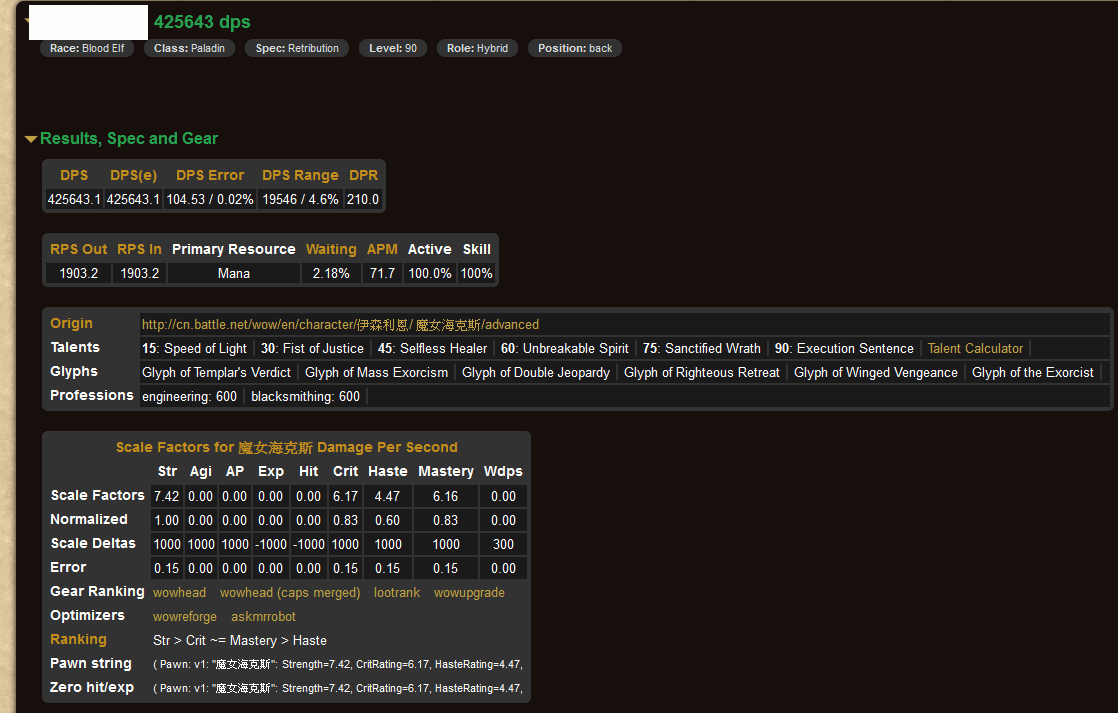The image size is (1118, 713).
Task: Click the DPS(e) column header
Action: click(133, 175)
